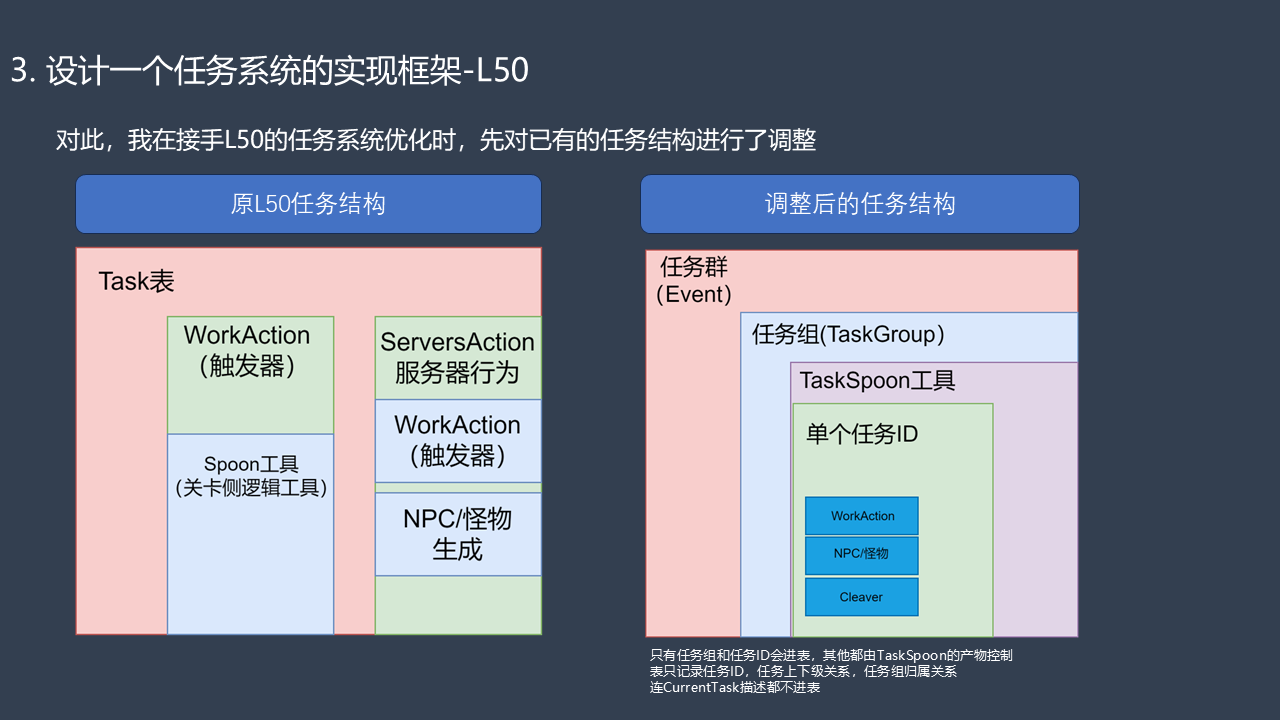This screenshot has height=720, width=1280.
Task: Select the NPC/怪物生成 block
Action: pyautogui.click(x=458, y=534)
